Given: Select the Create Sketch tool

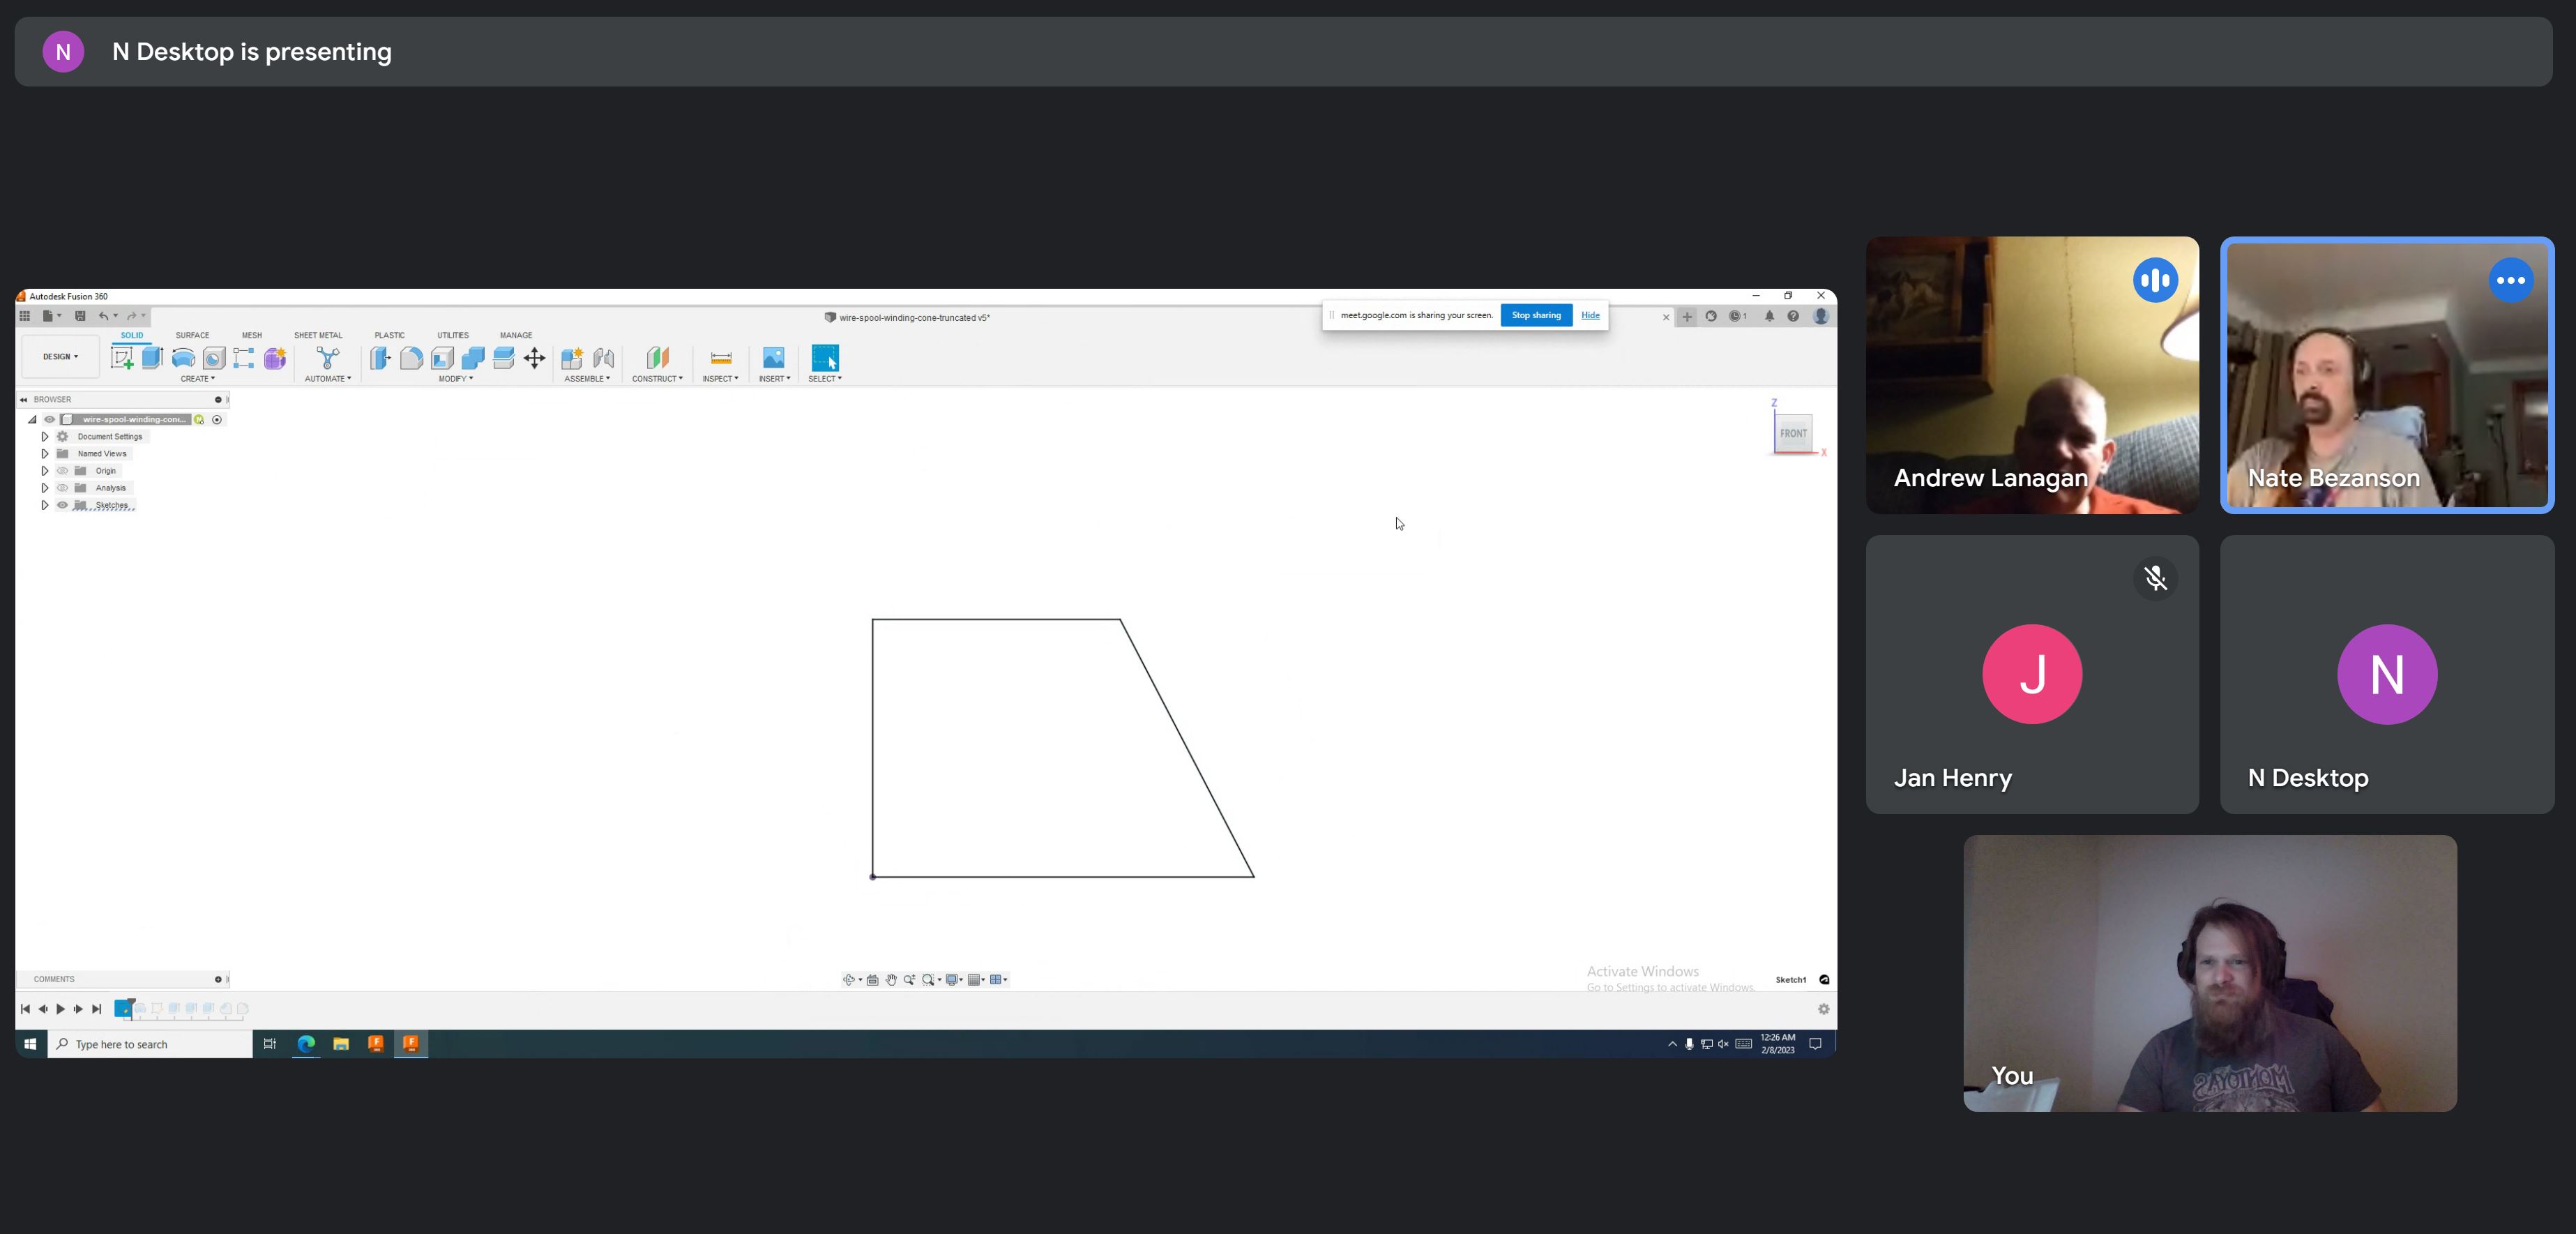Looking at the screenshot, I should [124, 358].
